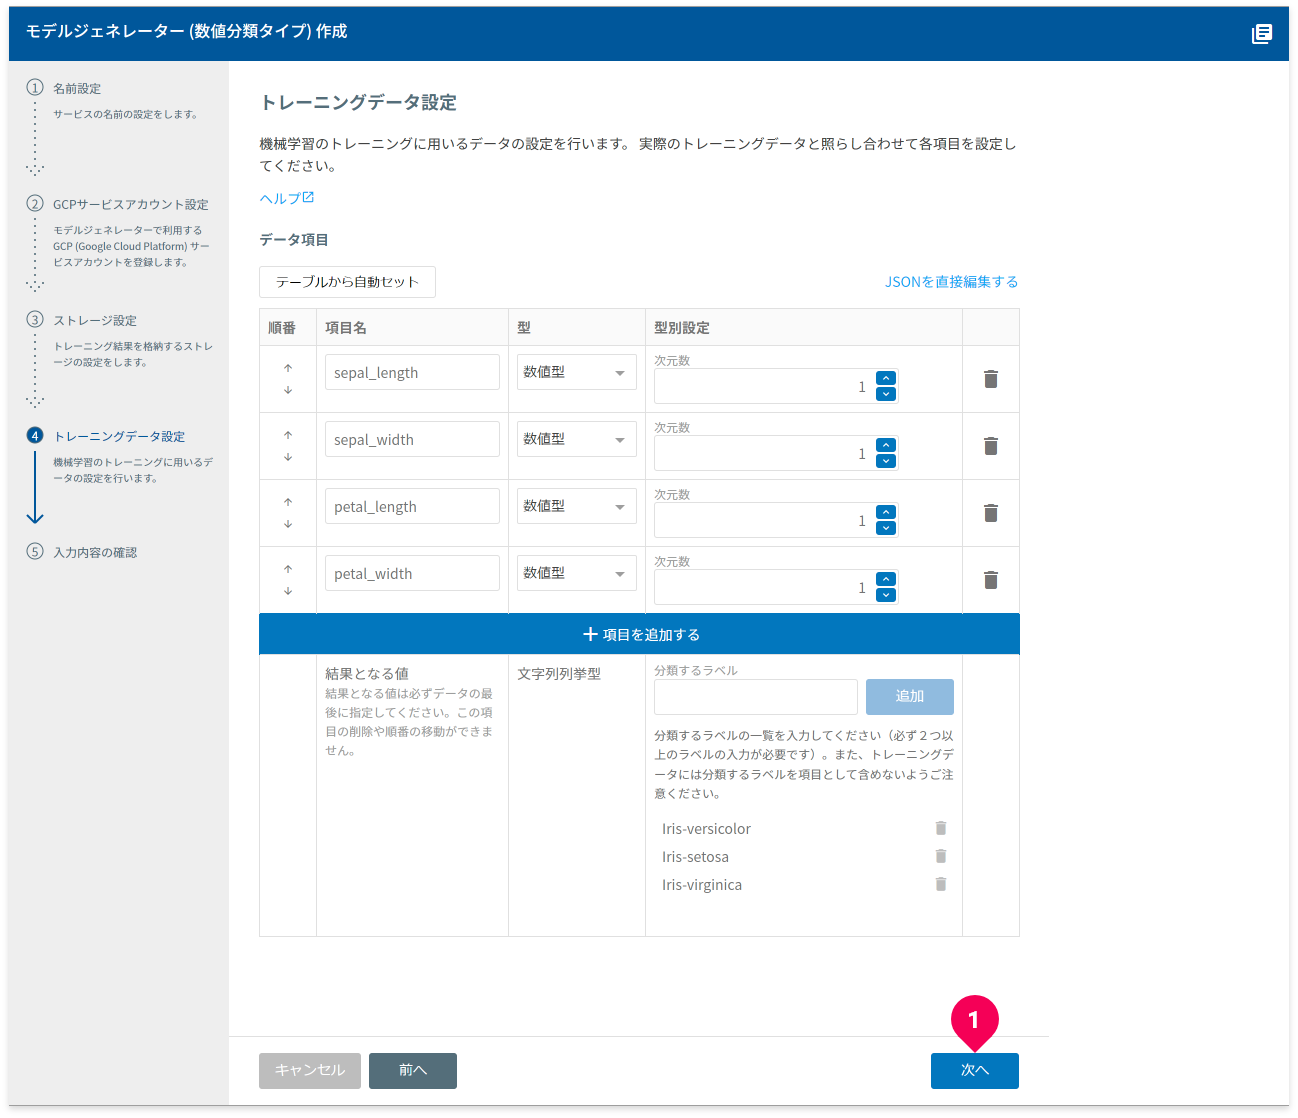Decrease 次元数 for sepal_length
Viewport: 1298px width, 1118px height.
[x=886, y=394]
